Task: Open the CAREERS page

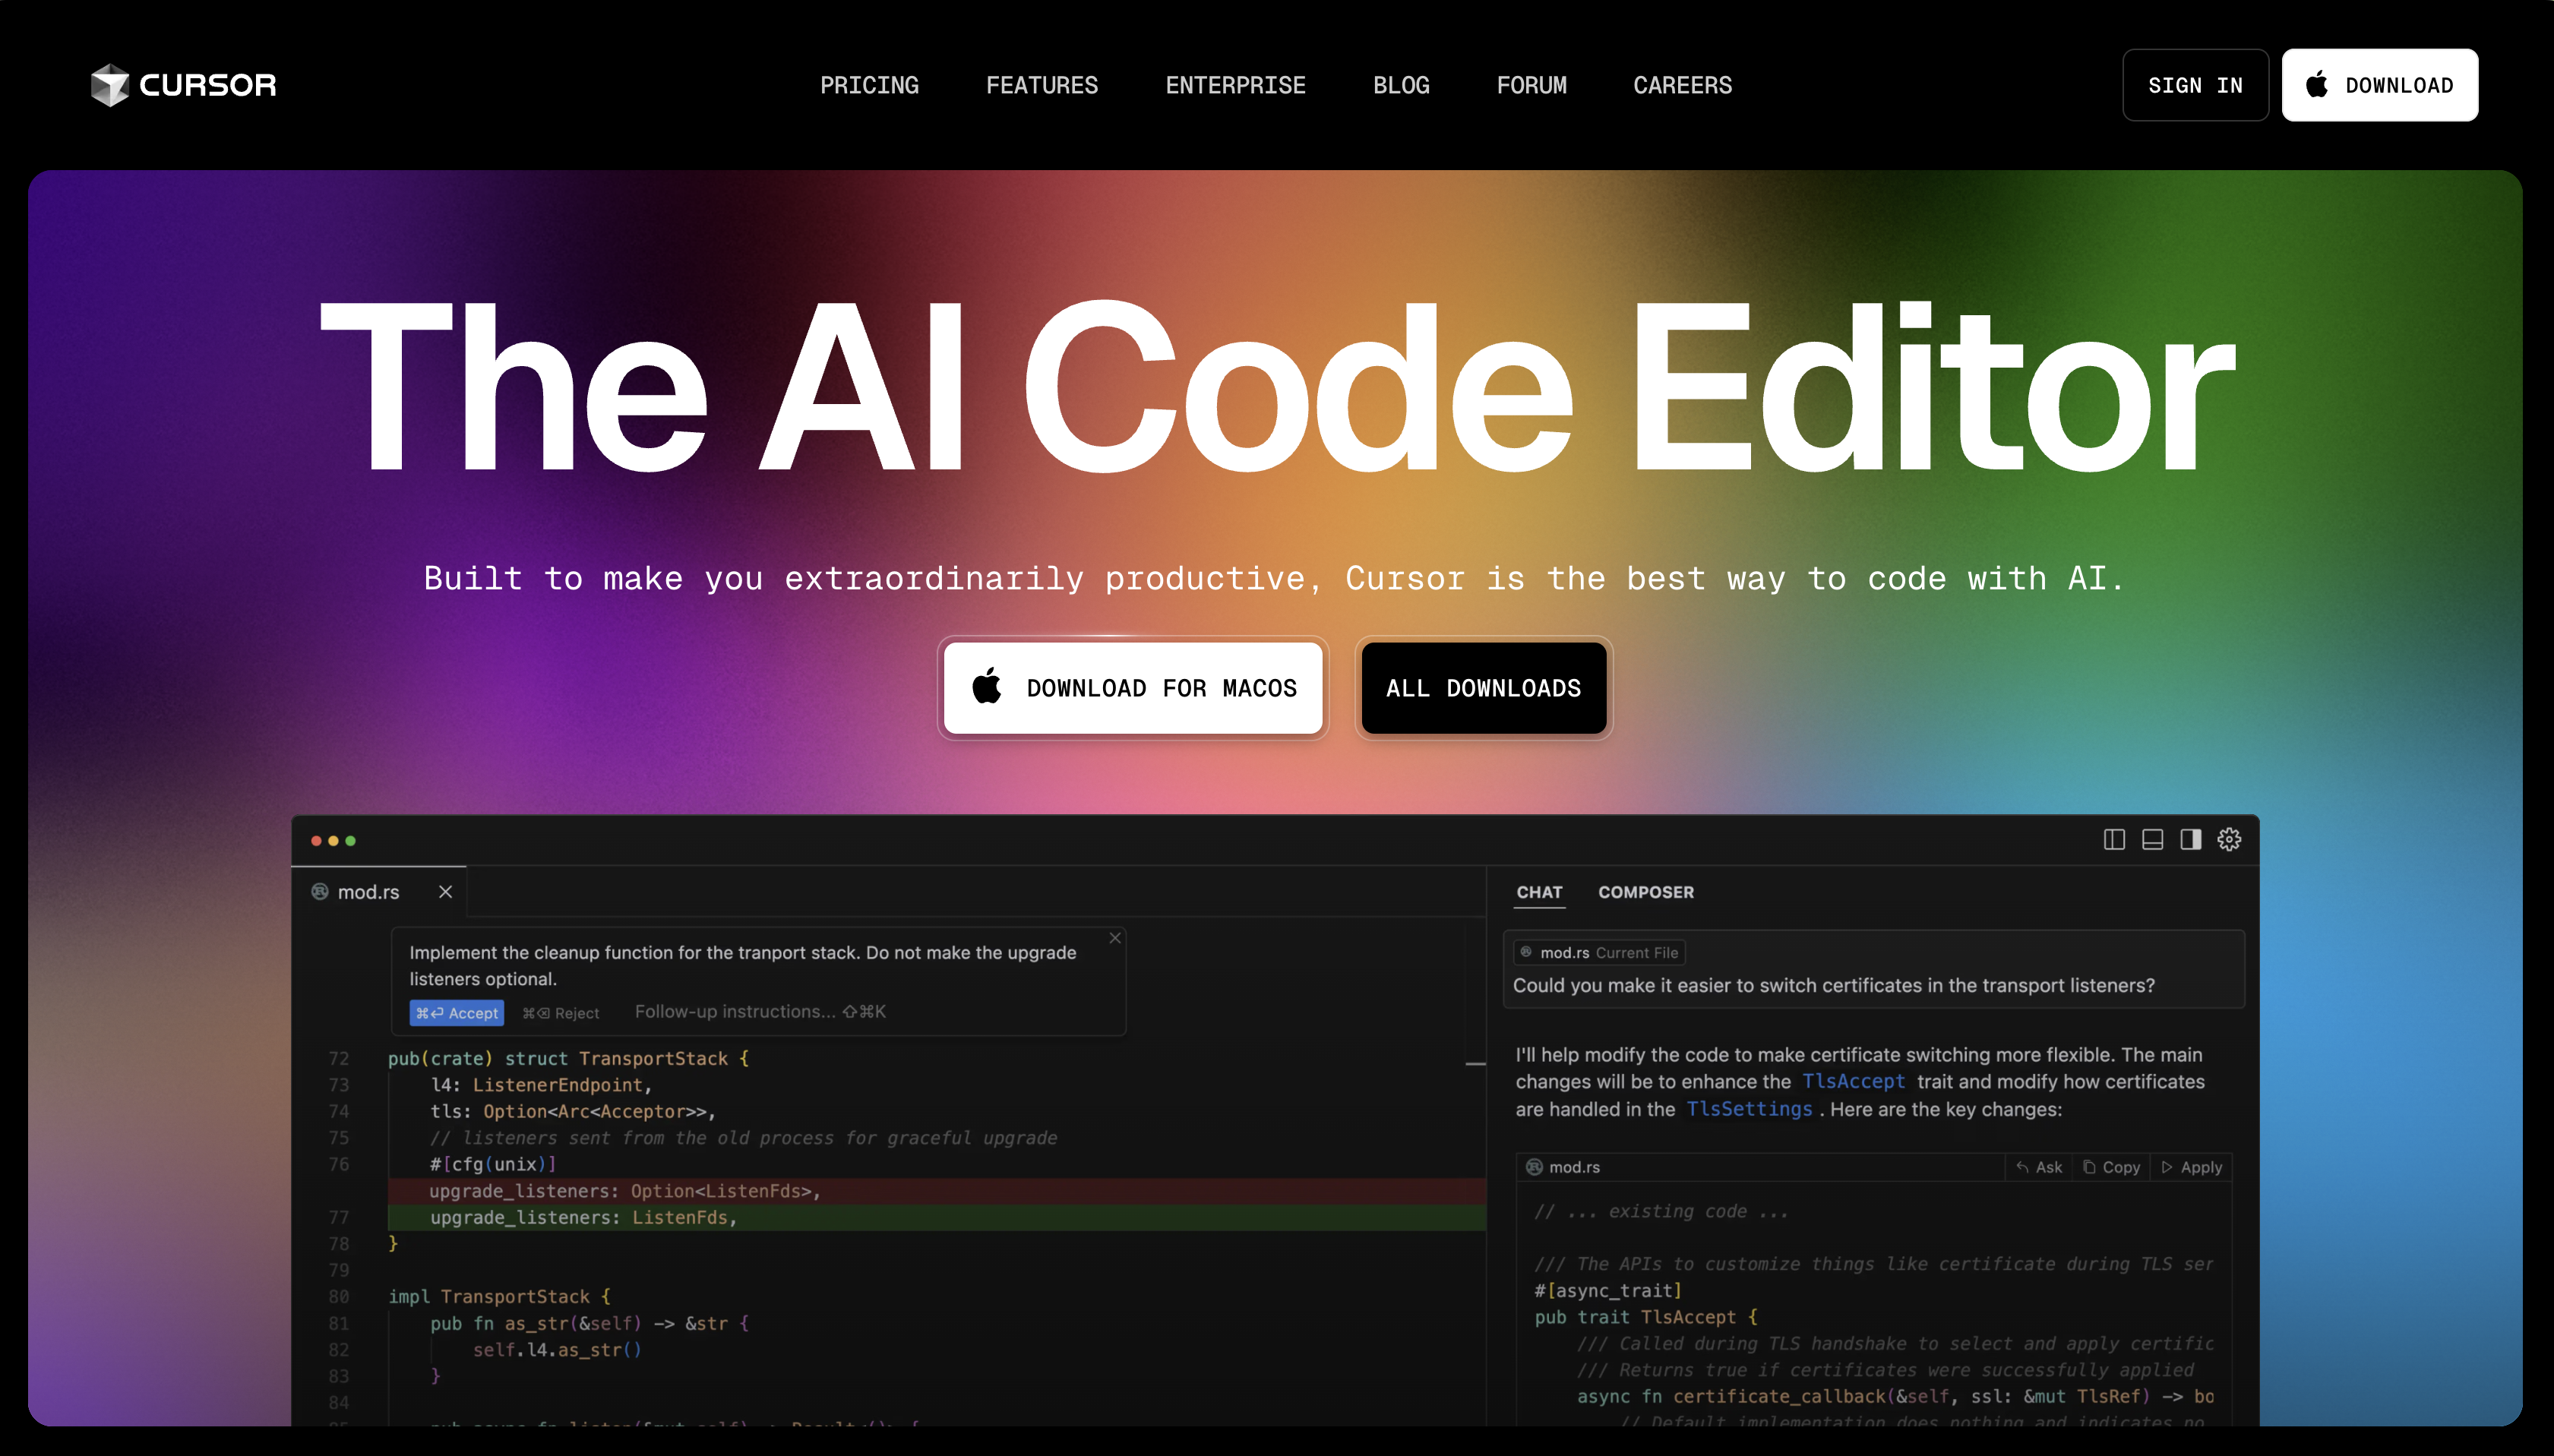Action: [1682, 85]
